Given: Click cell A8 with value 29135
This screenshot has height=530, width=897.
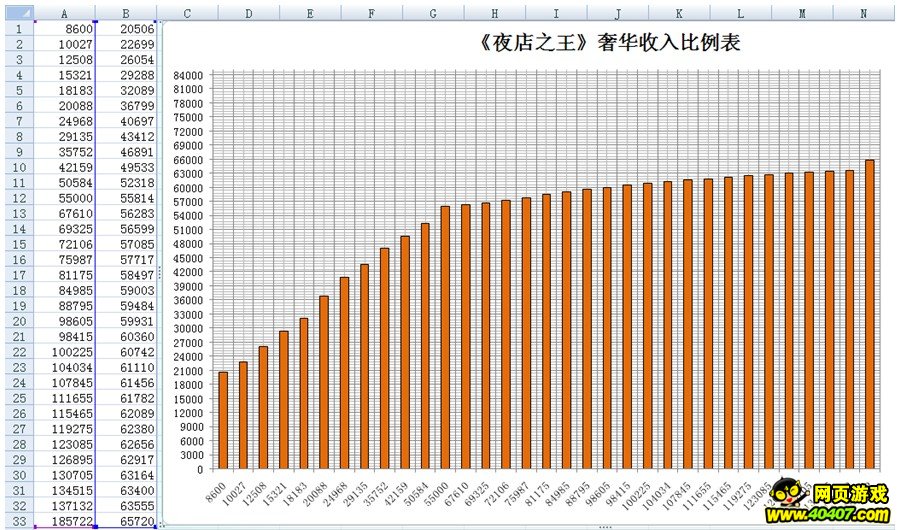Looking at the screenshot, I should (64, 136).
